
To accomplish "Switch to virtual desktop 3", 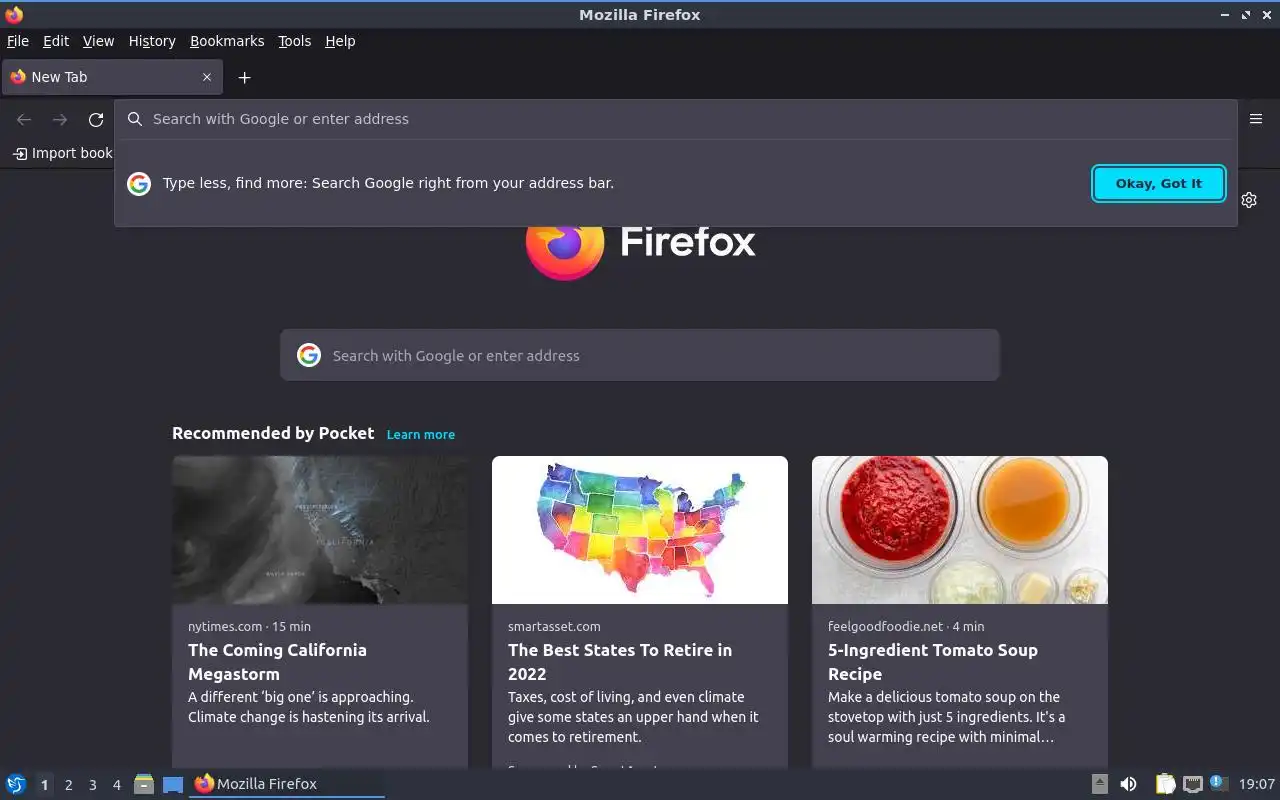I will [x=93, y=785].
